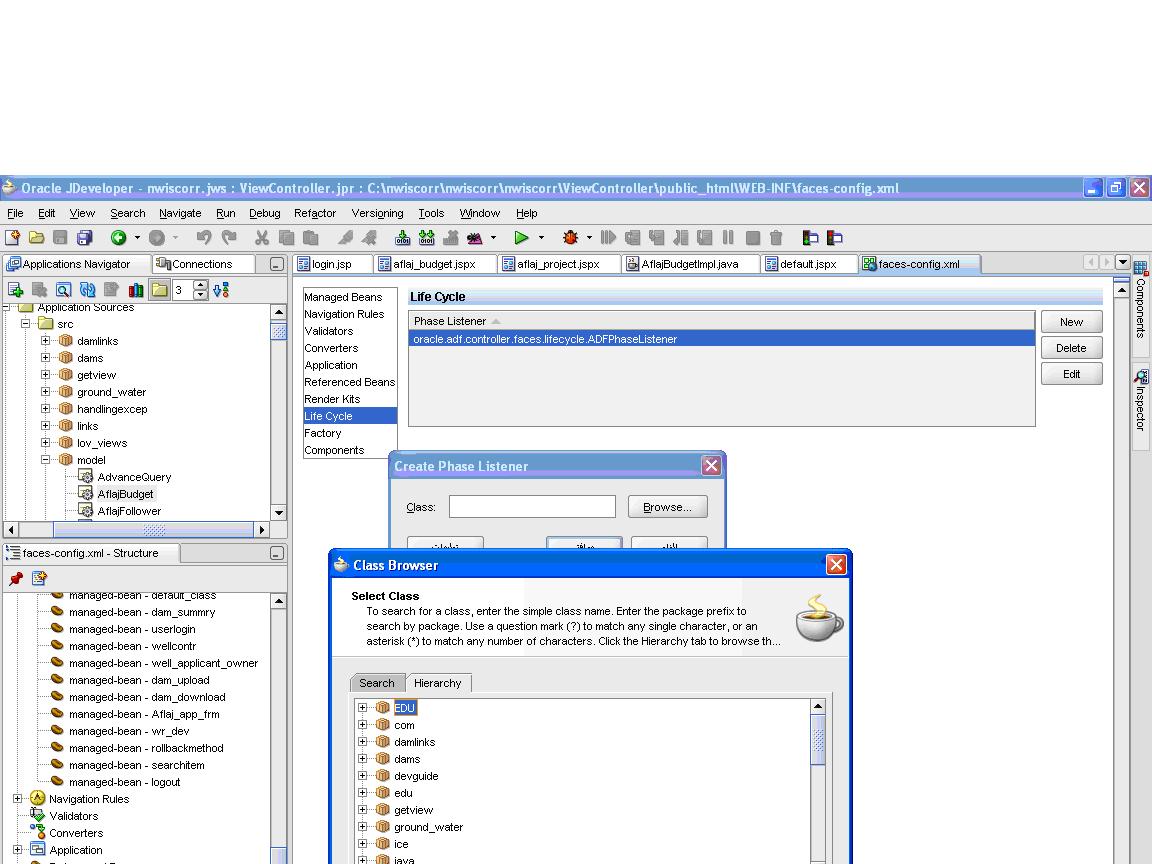
Task: Expand the com package in Class Browser
Action: (363, 725)
